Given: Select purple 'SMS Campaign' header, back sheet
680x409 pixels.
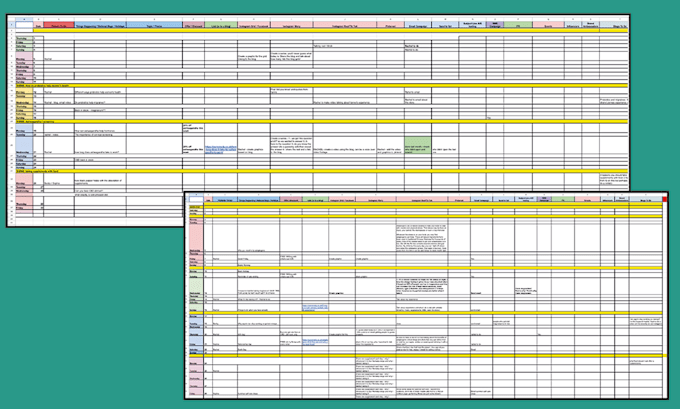Looking at the screenshot, I should (495, 25).
